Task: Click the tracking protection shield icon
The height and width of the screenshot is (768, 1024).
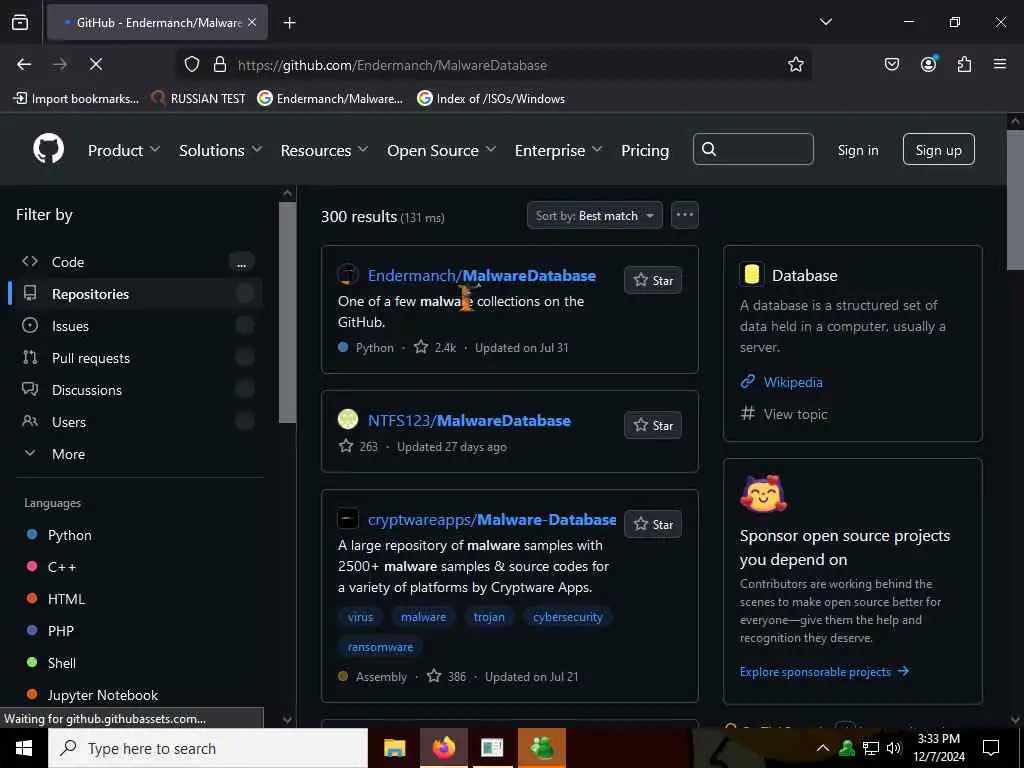Action: tap(191, 64)
